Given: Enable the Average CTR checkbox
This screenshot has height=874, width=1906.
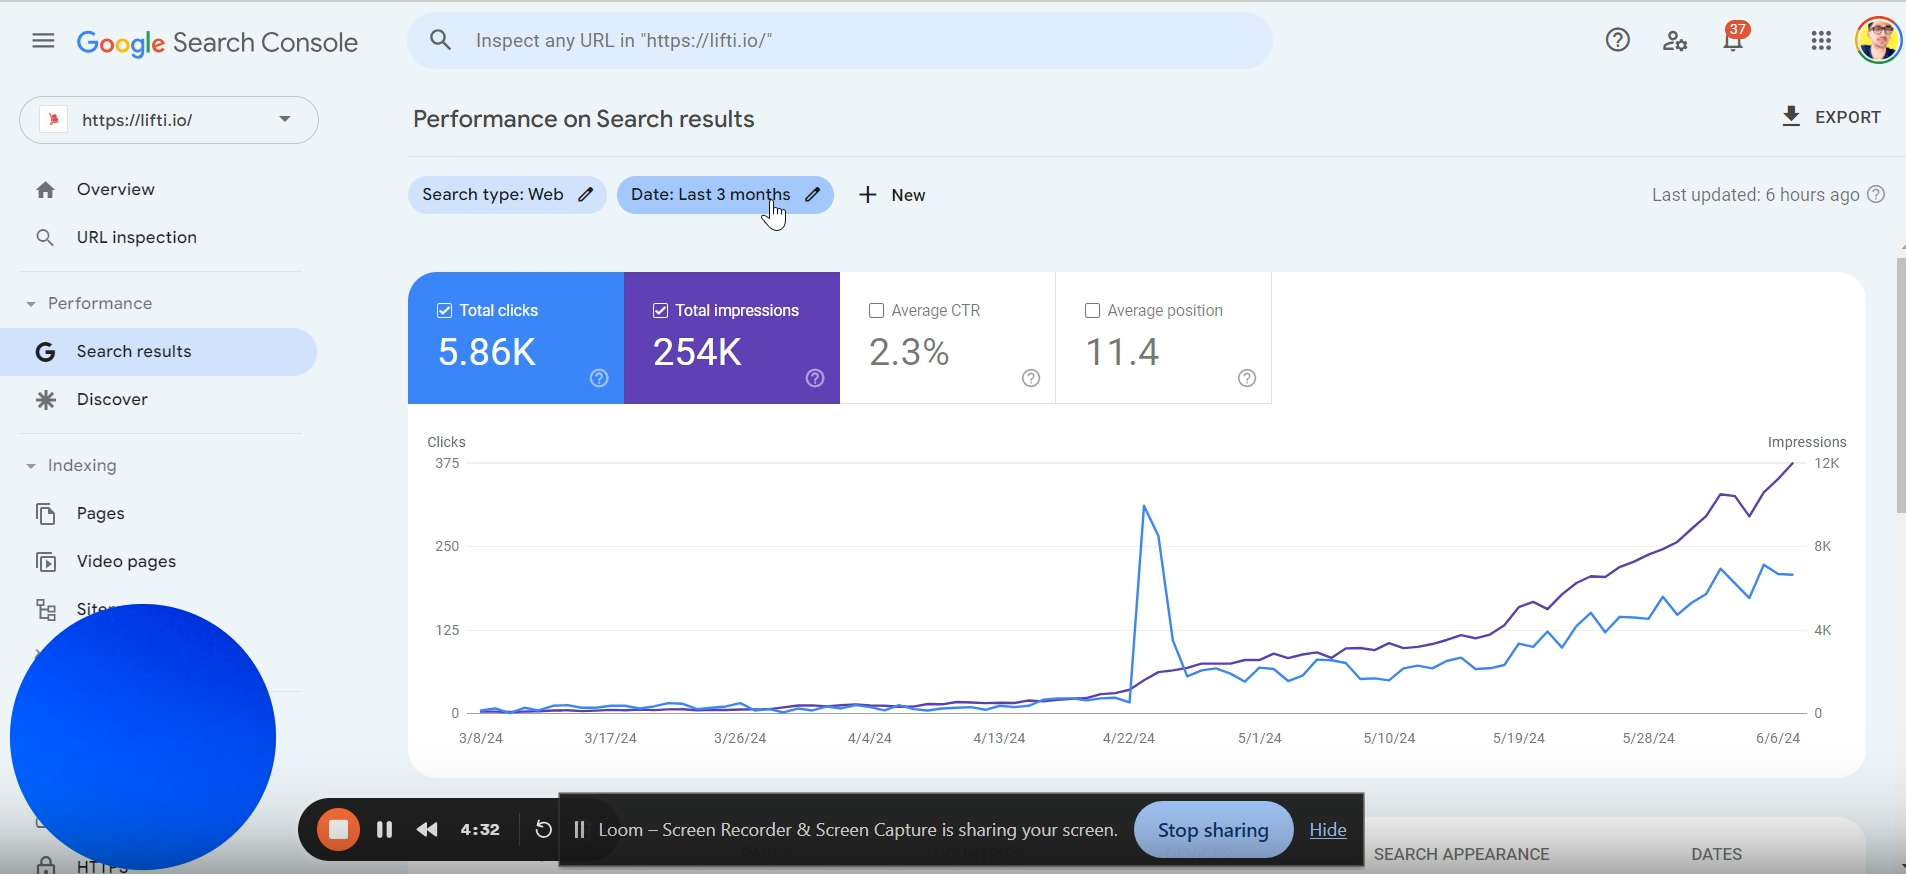Looking at the screenshot, I should 877,311.
